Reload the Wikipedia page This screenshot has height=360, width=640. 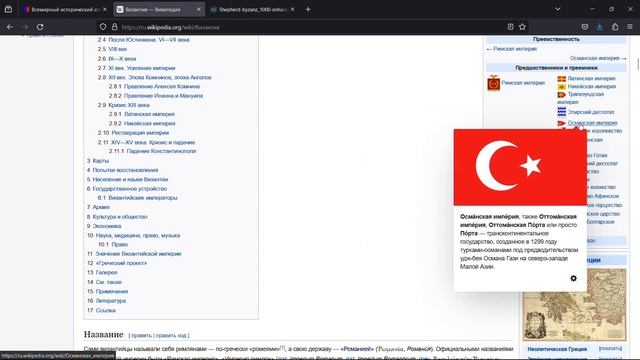click(x=40, y=27)
